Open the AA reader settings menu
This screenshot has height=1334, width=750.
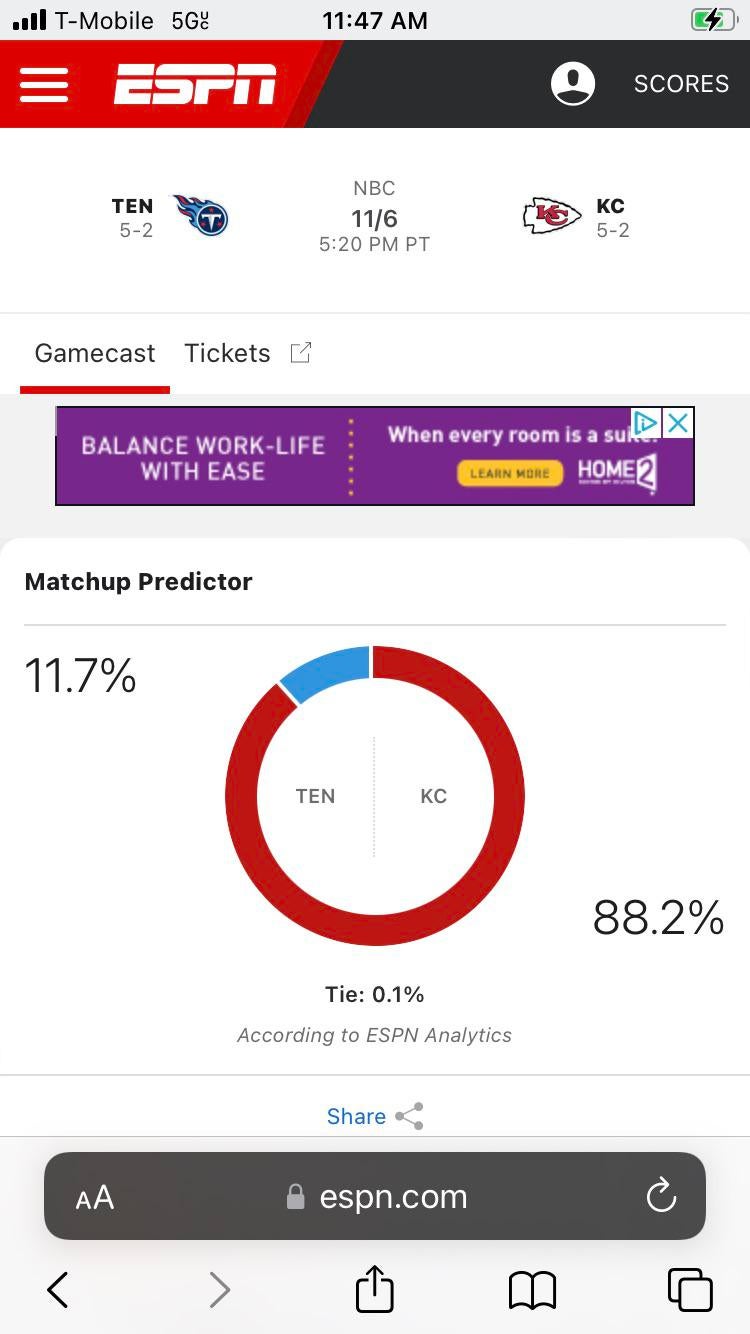click(95, 1197)
